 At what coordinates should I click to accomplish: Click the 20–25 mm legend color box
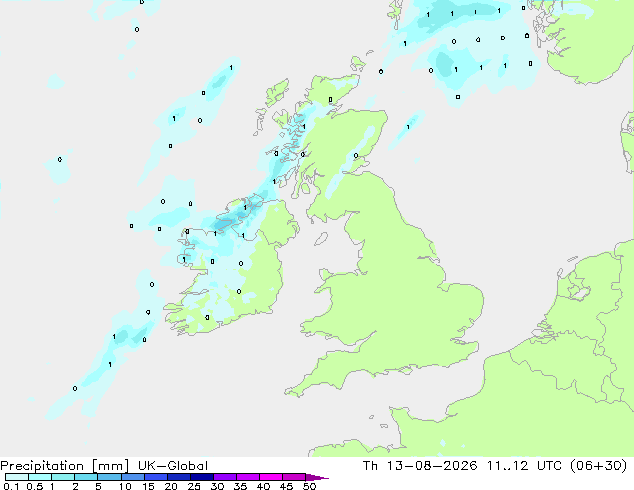pos(178,477)
